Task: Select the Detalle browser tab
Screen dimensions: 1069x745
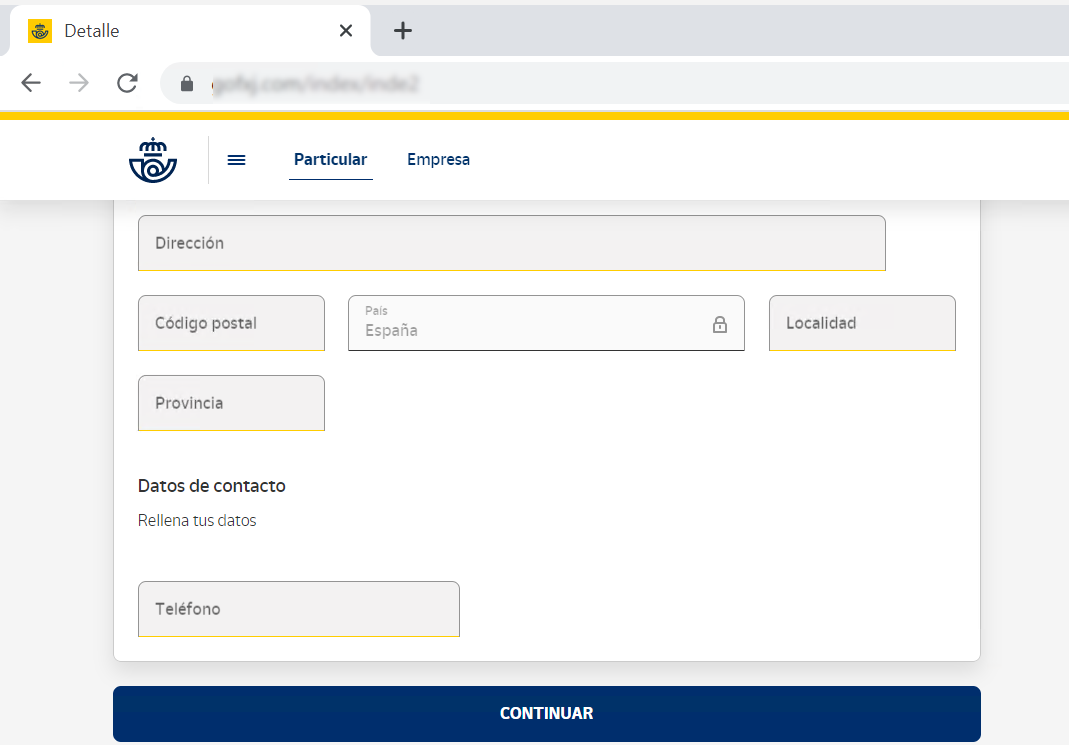Action: tap(180, 31)
